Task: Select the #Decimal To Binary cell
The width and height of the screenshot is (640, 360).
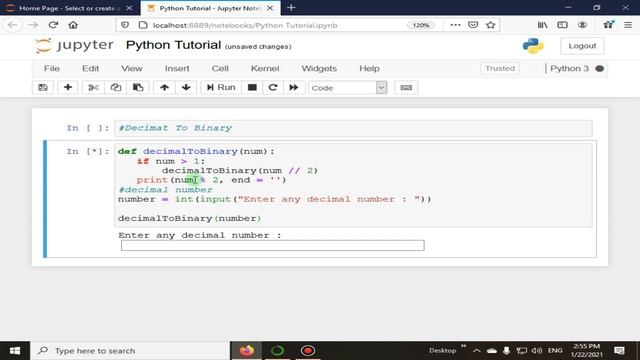Action: click(353, 128)
